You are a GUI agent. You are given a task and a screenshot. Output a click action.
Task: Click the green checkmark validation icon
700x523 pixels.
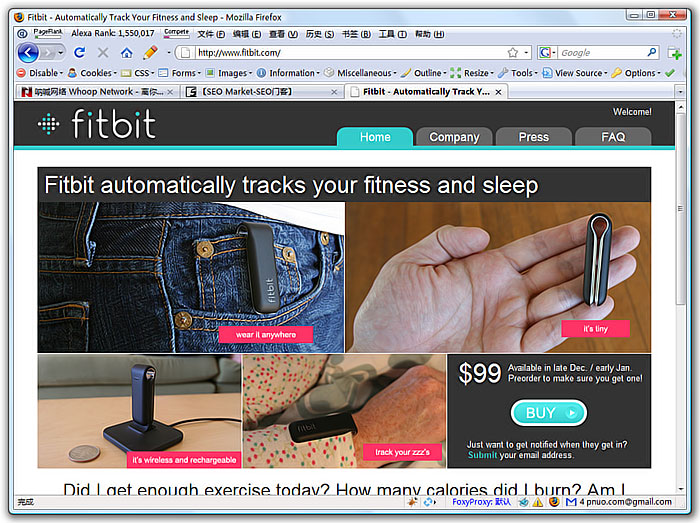coord(670,73)
